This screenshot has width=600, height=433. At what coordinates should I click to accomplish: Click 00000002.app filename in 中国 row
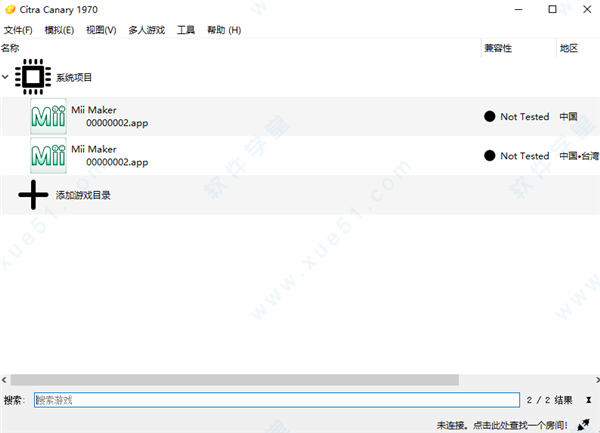[117, 123]
